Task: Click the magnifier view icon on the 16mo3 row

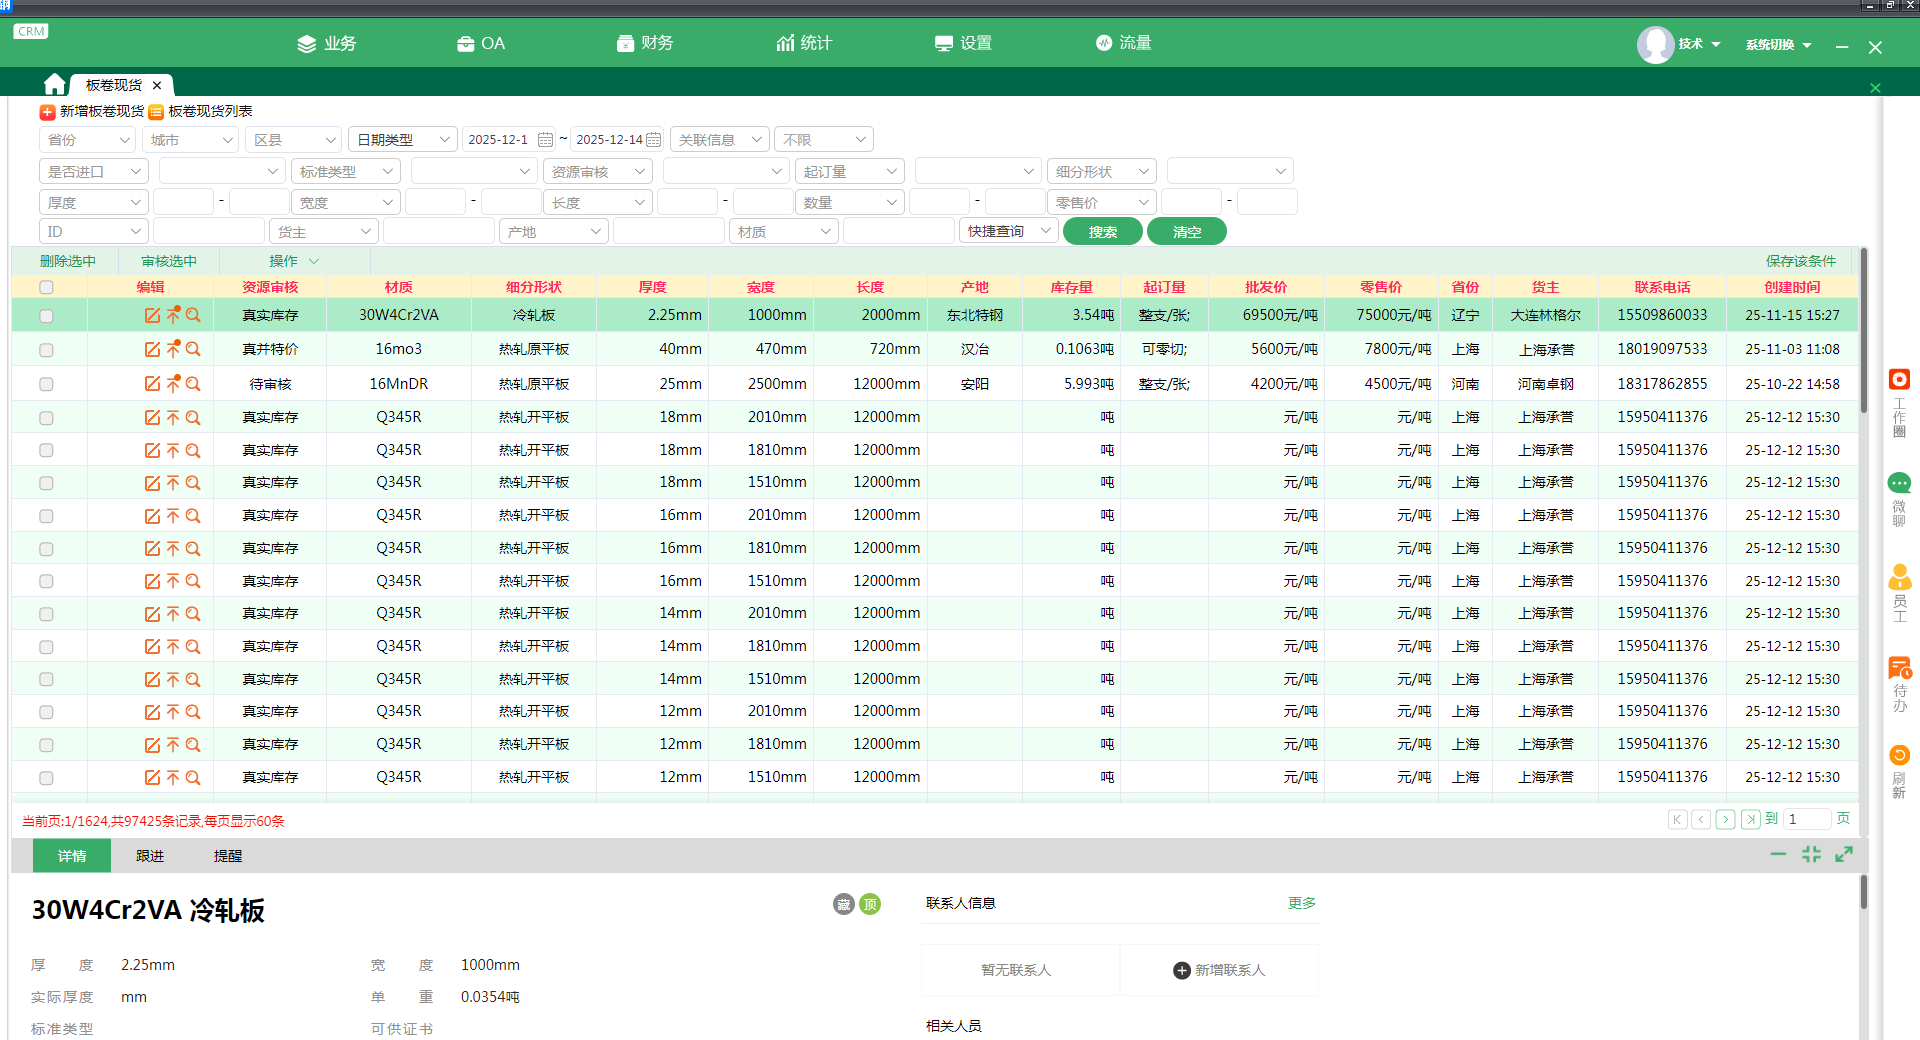Action: pos(193,349)
